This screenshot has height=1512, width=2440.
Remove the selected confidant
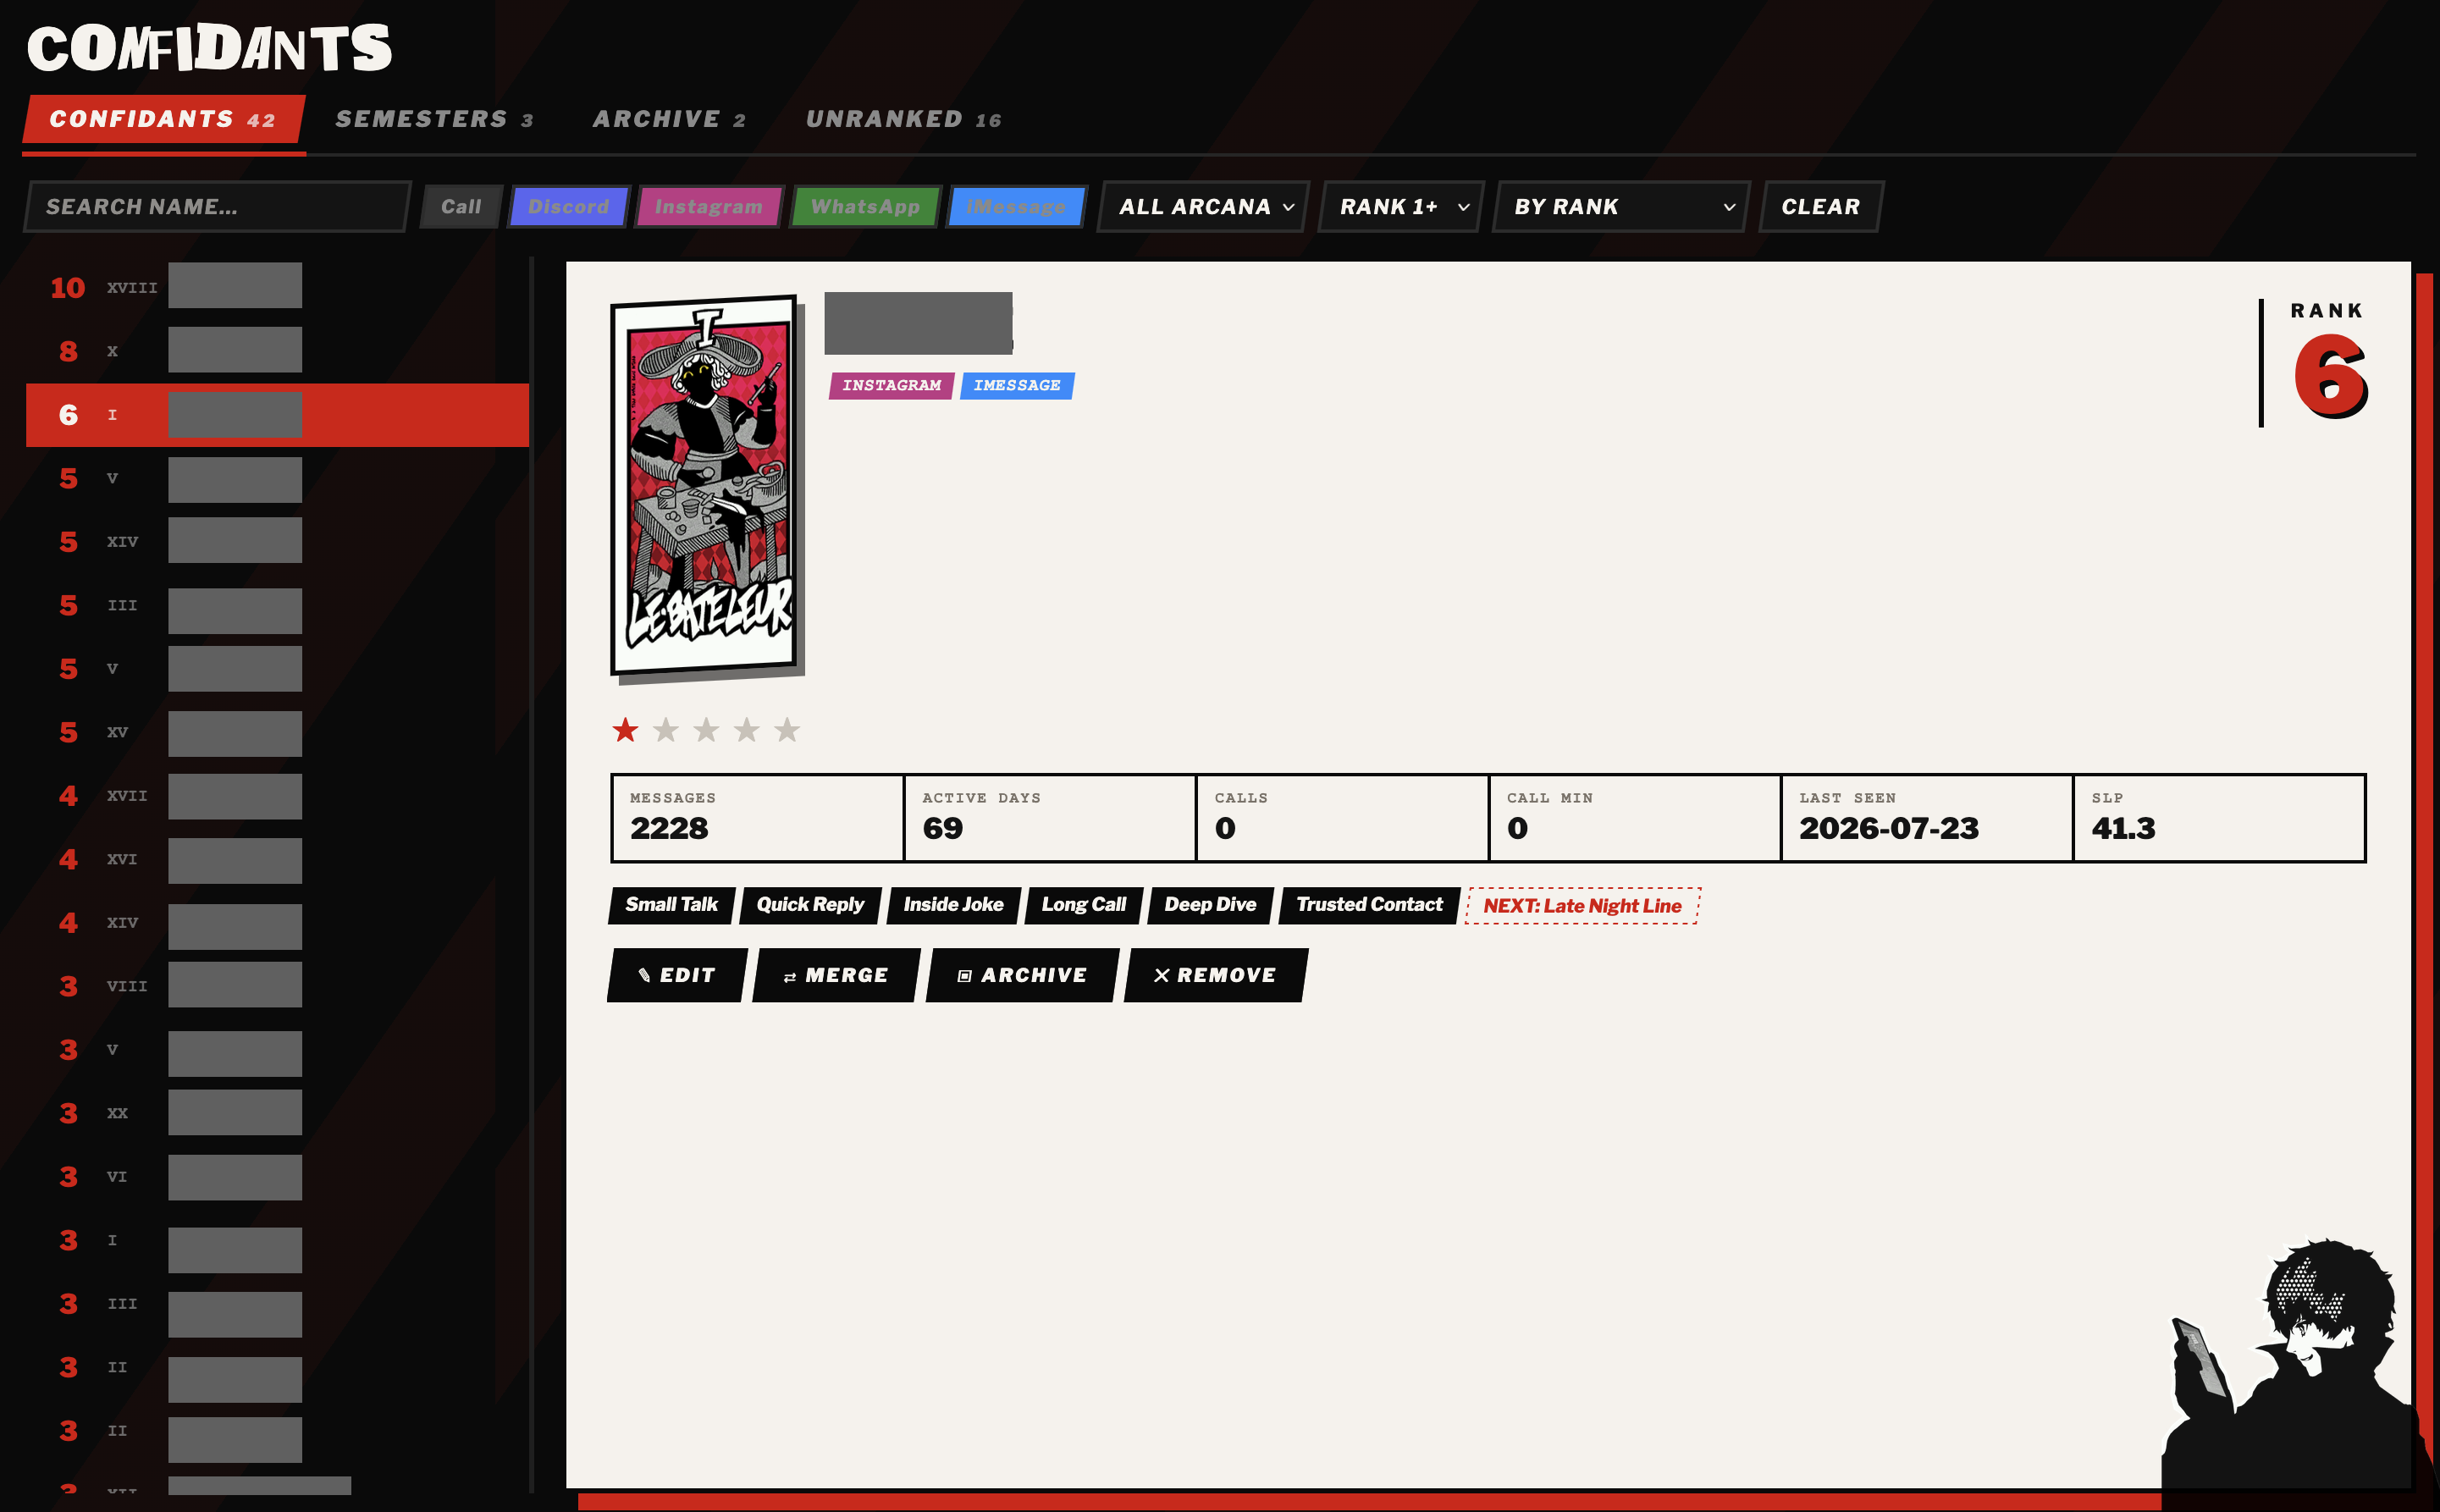(1216, 975)
